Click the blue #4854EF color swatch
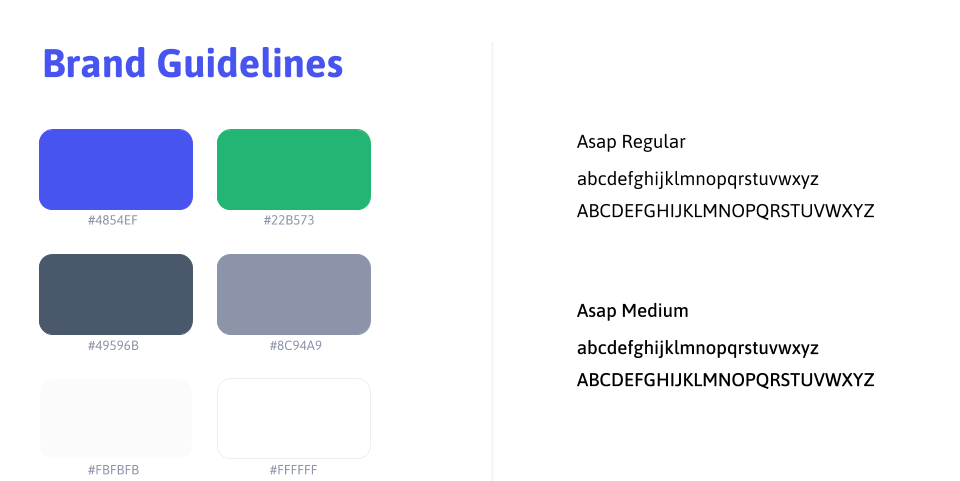 pos(116,170)
